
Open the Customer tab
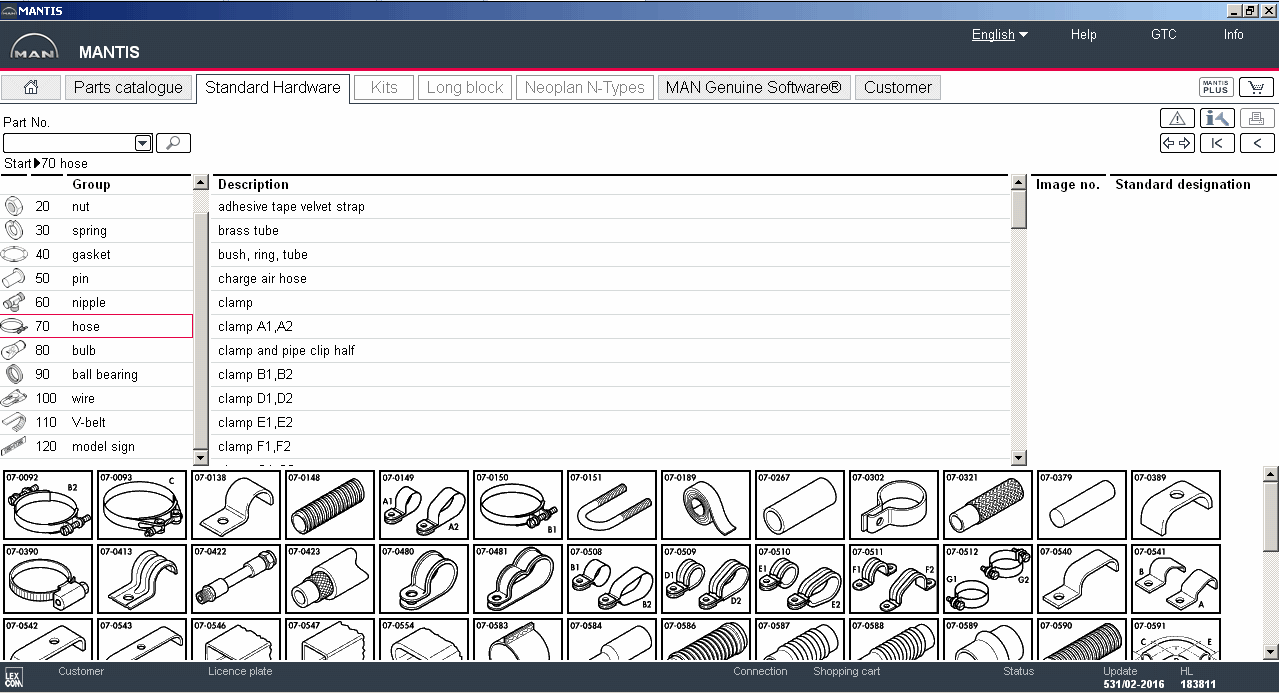[897, 87]
